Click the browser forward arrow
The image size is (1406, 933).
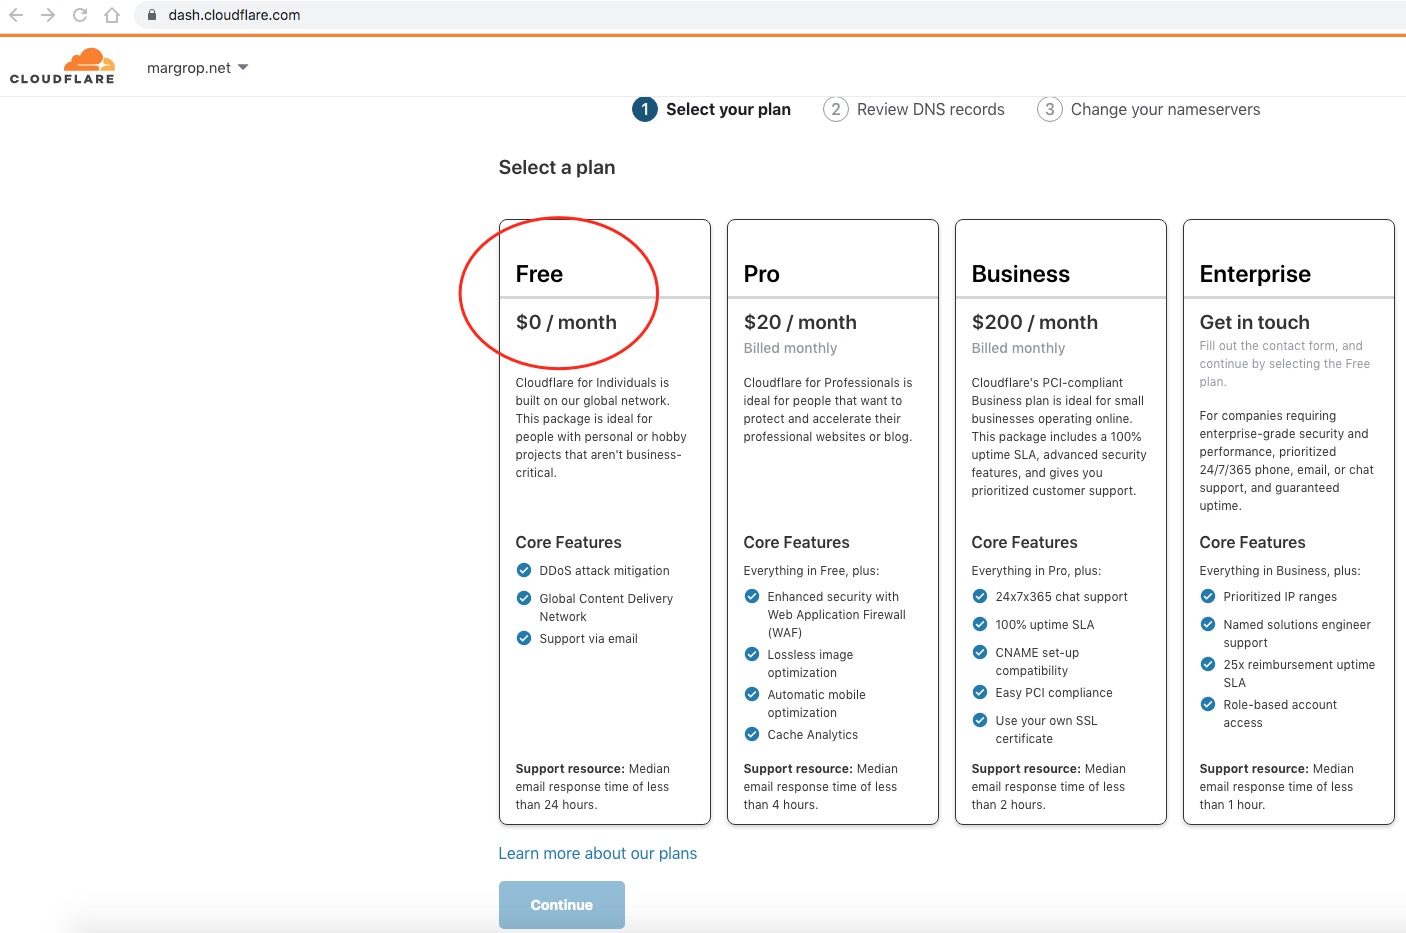(48, 15)
